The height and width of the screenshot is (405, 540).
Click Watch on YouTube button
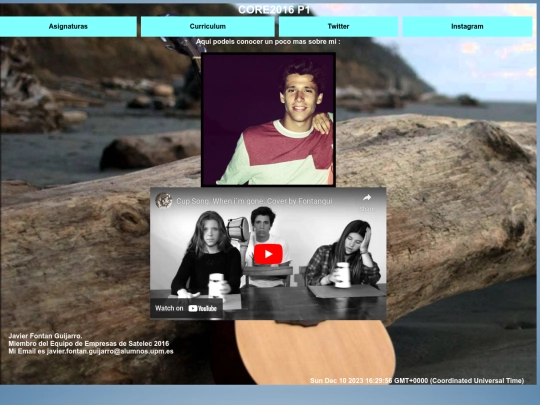point(186,308)
